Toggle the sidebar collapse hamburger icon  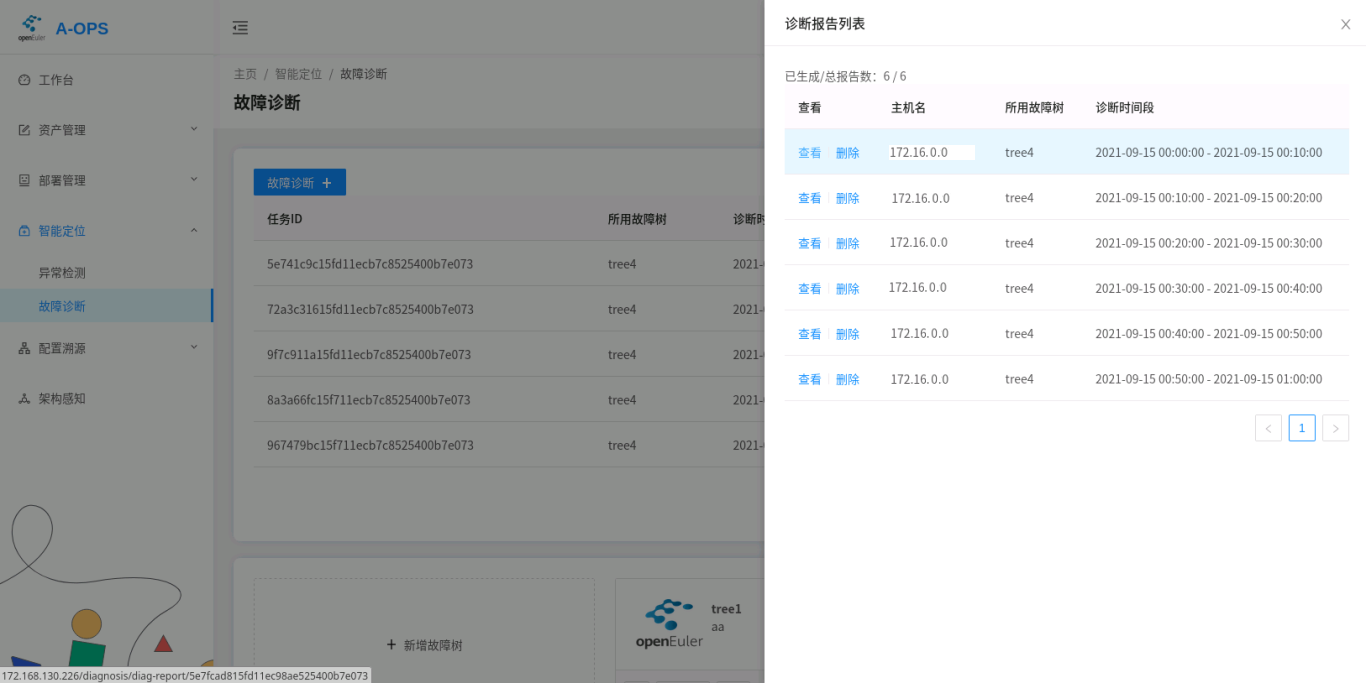pos(240,28)
